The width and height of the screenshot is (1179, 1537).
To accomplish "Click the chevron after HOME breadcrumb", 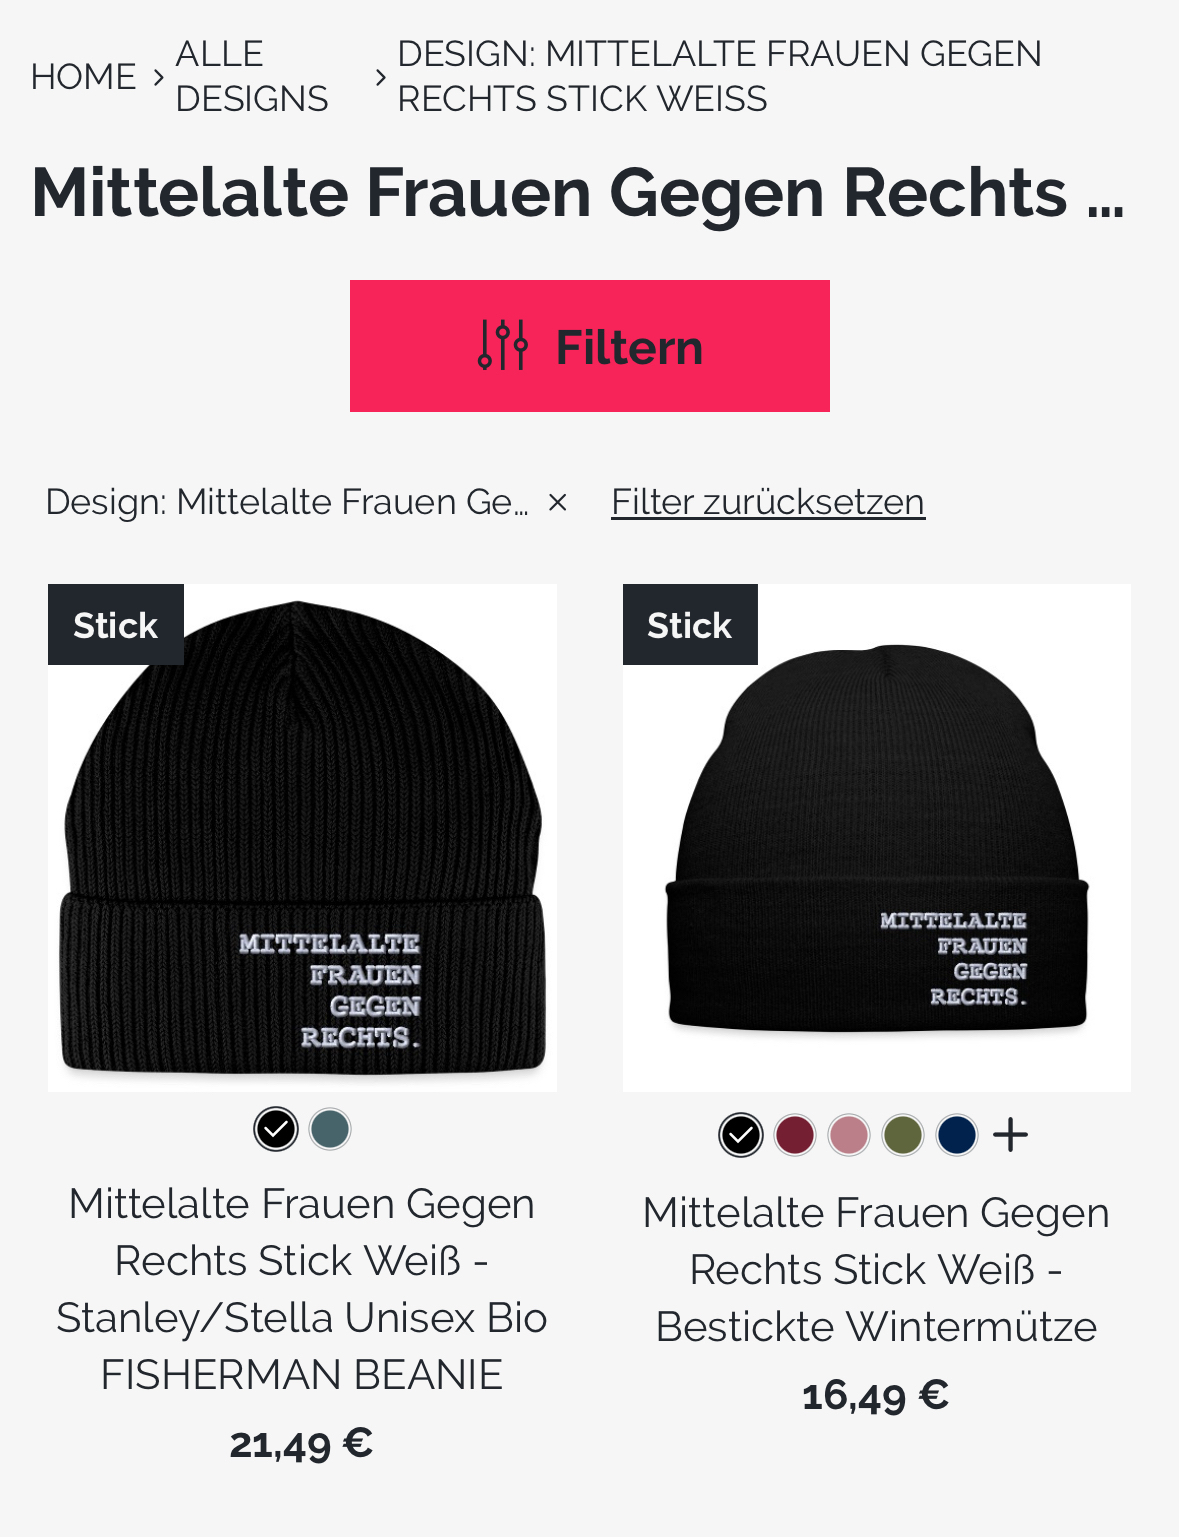I will click(x=158, y=76).
